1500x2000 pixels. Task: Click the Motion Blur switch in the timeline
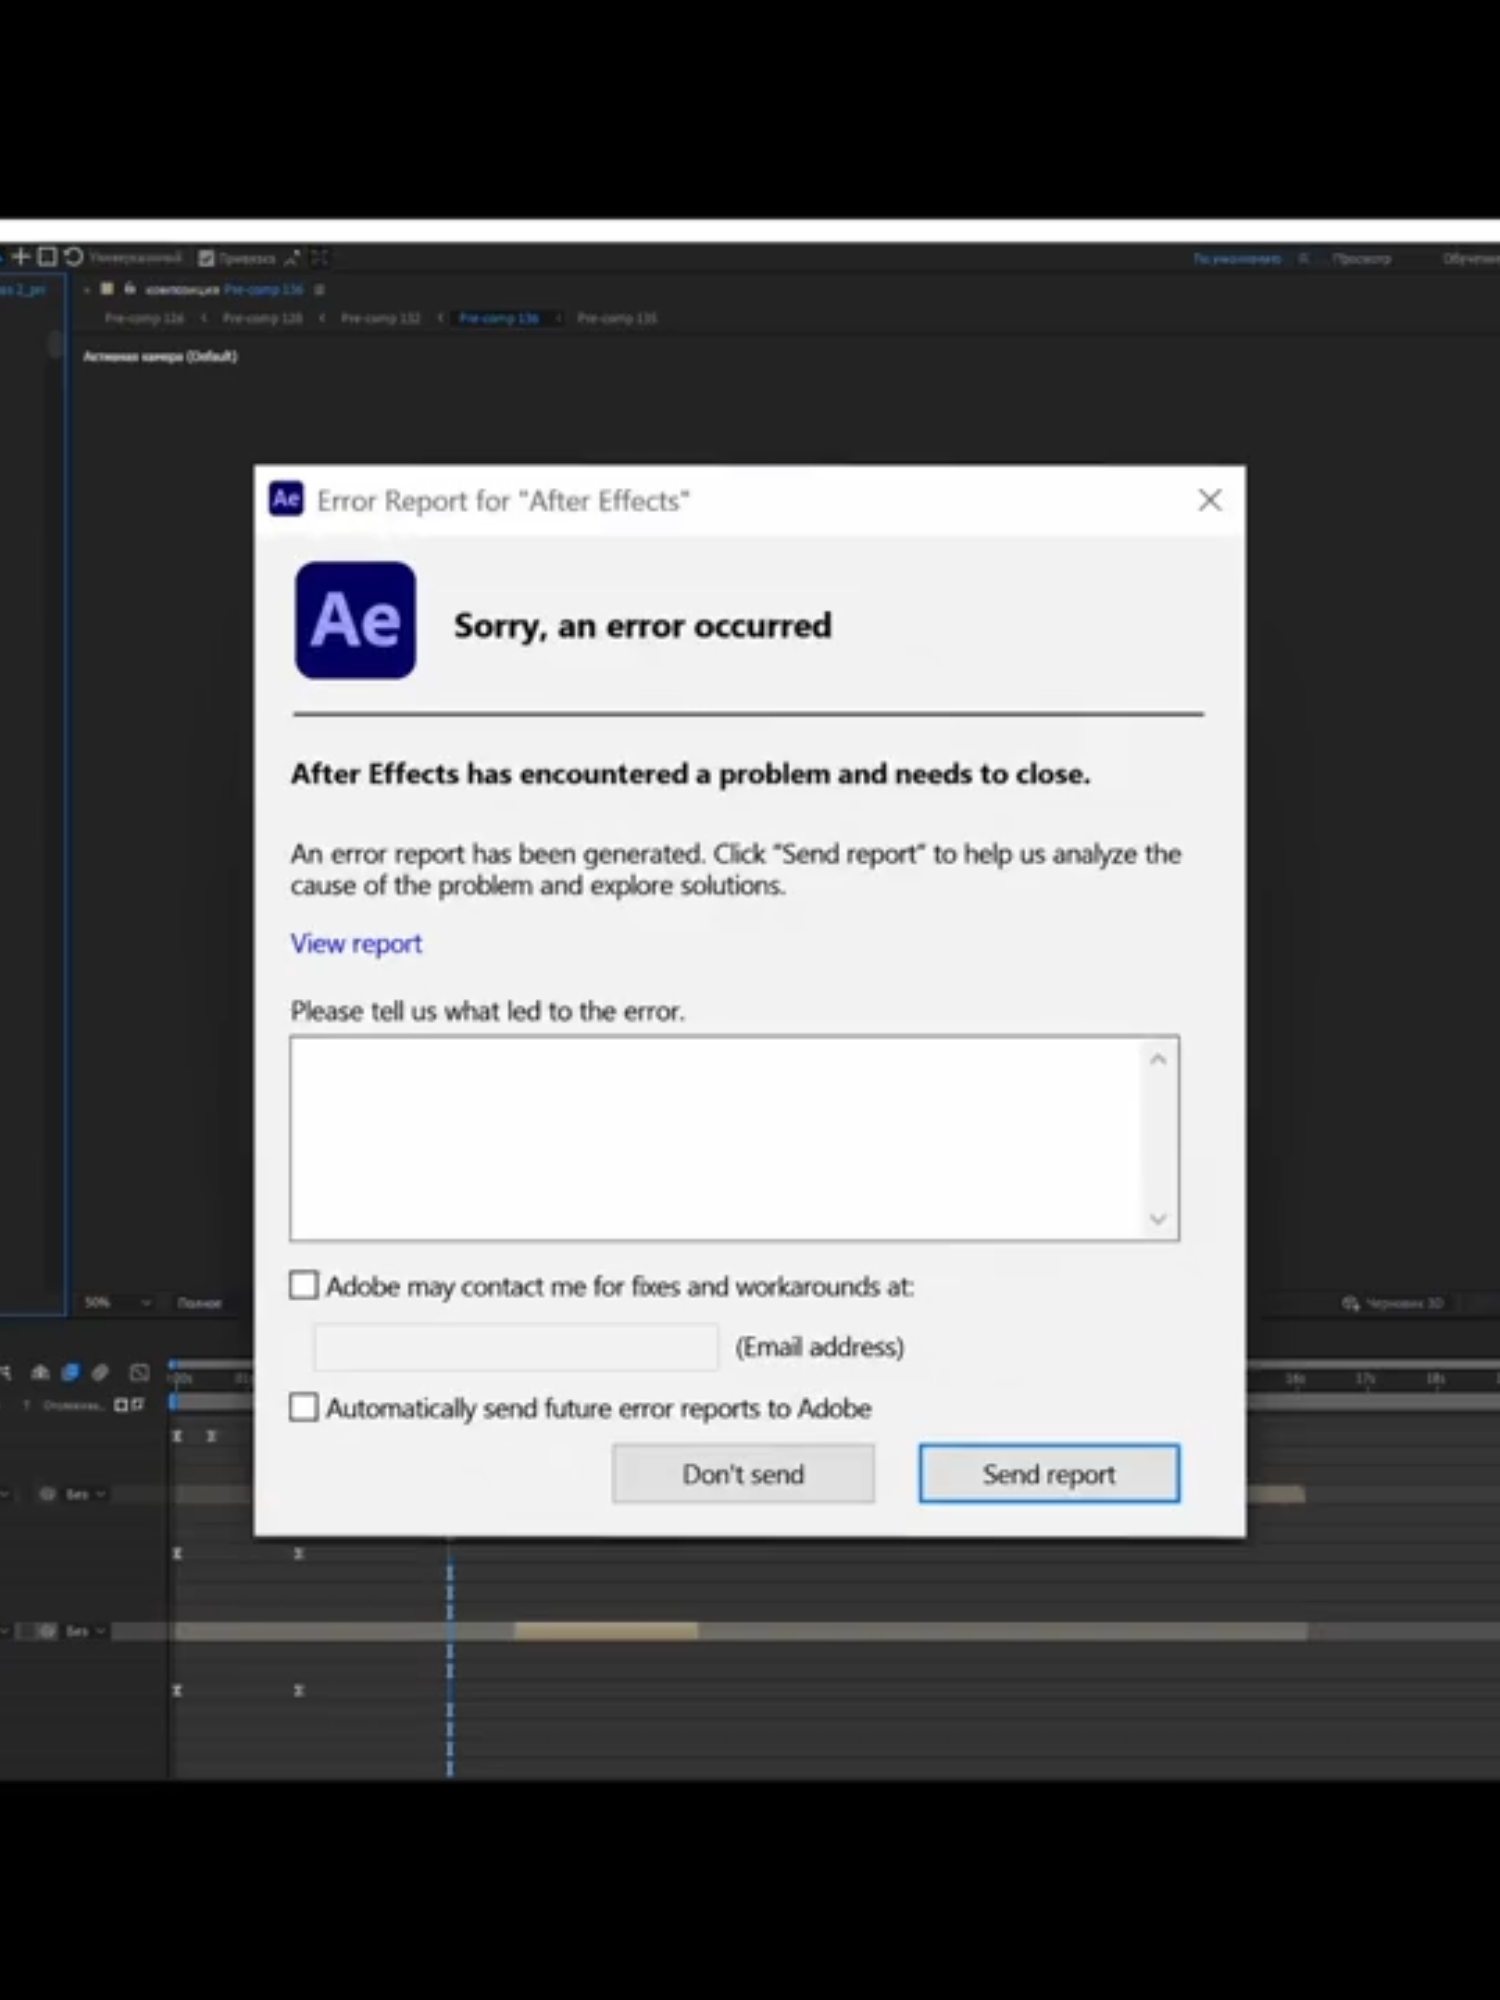coord(100,1373)
